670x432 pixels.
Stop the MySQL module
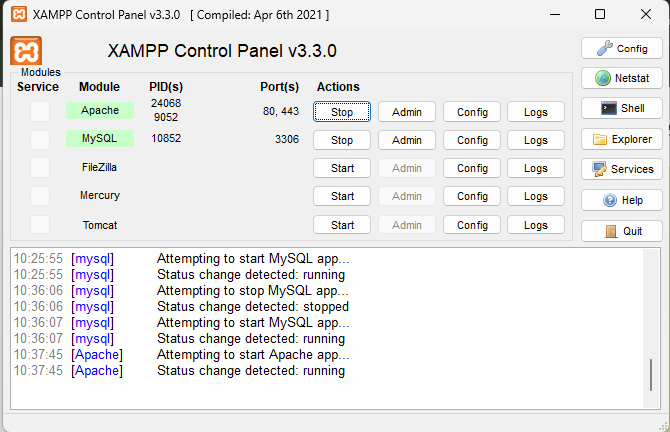click(x=342, y=140)
